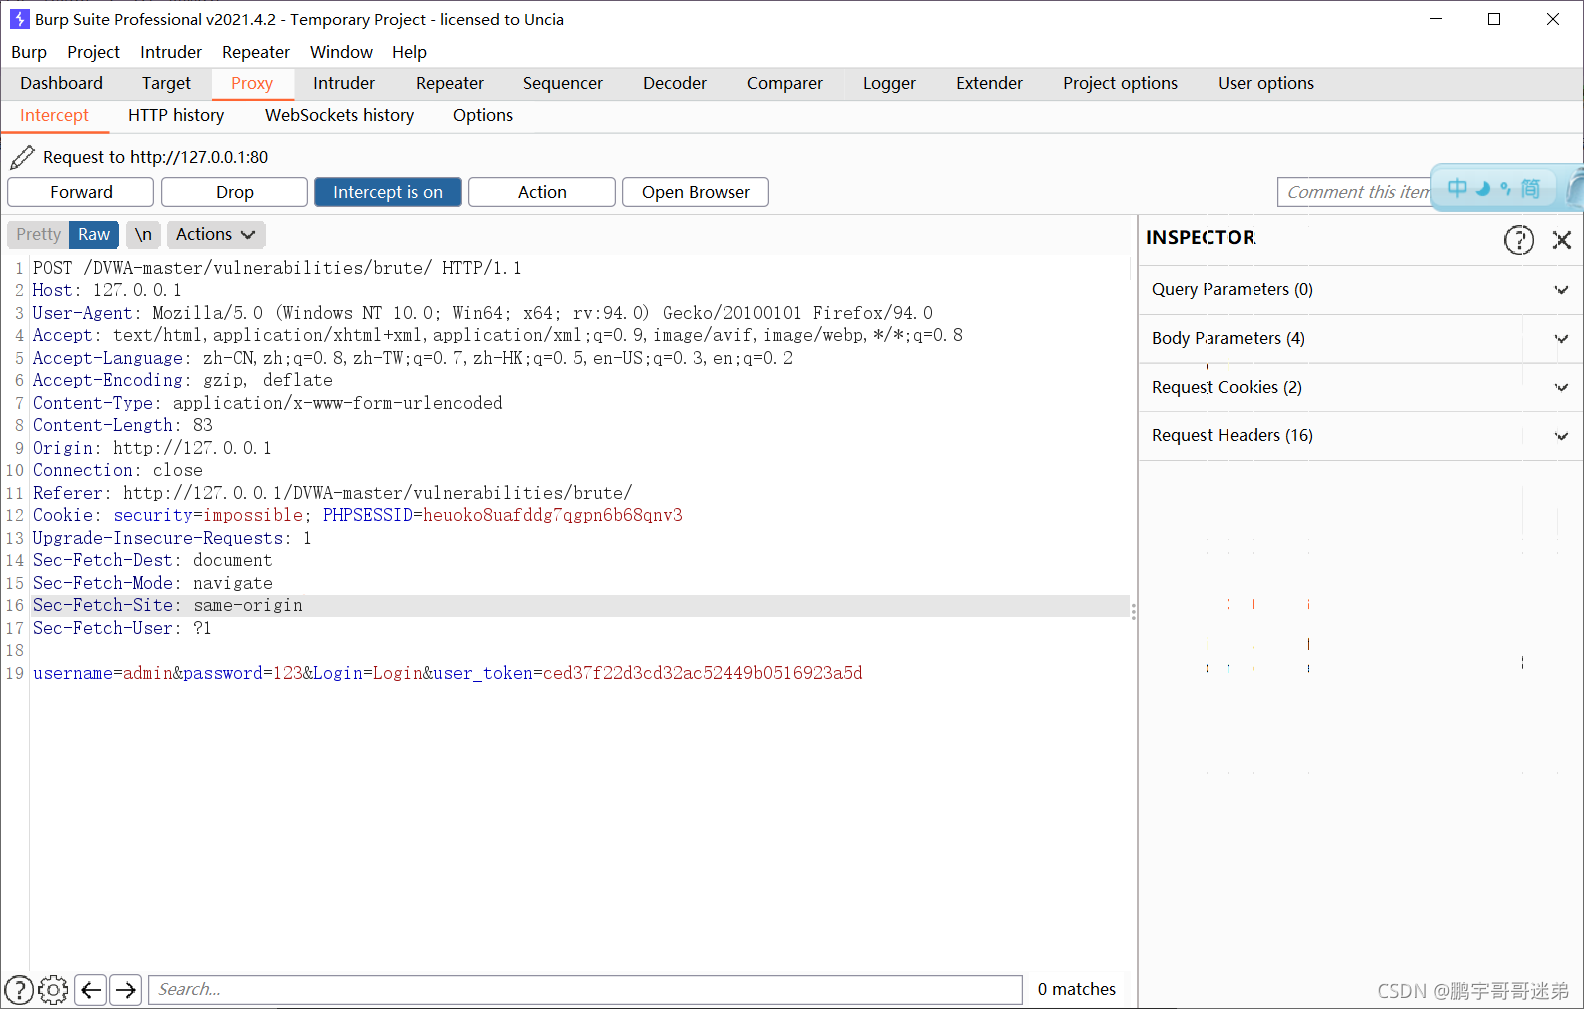Open search settings gear icon

pyautogui.click(x=53, y=989)
